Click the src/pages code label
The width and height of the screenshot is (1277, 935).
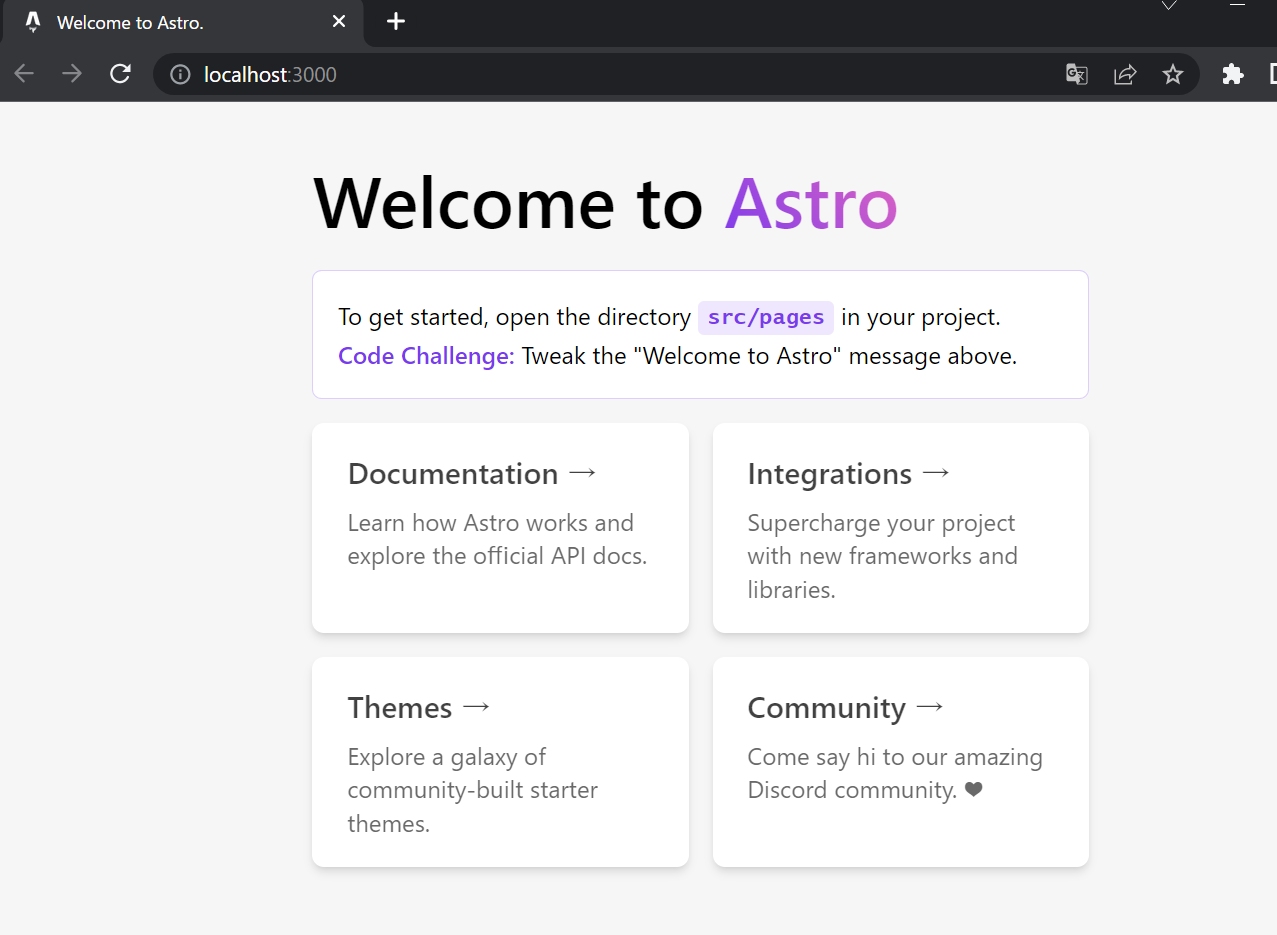pyautogui.click(x=766, y=317)
